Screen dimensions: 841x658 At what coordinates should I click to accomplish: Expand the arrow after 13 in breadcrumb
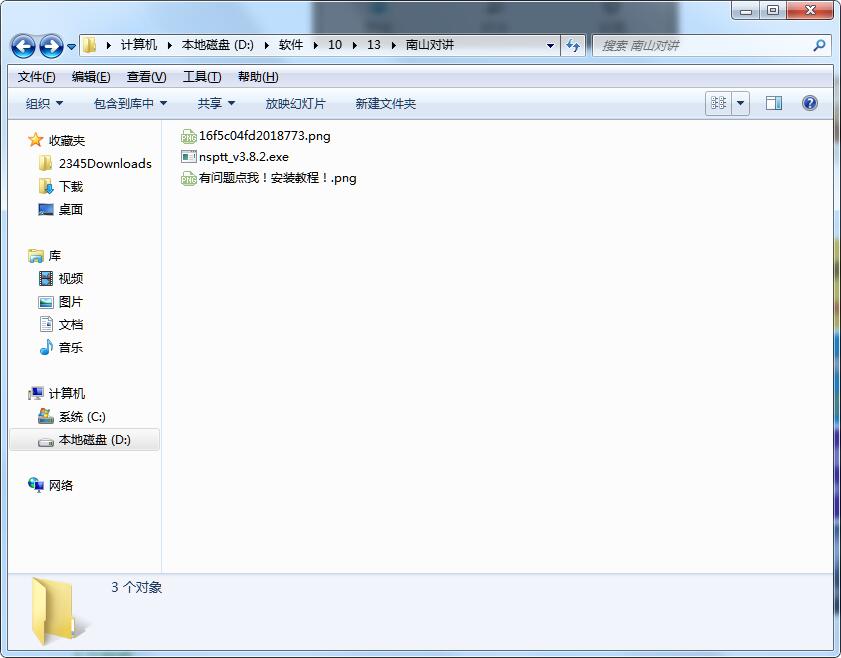(x=394, y=46)
